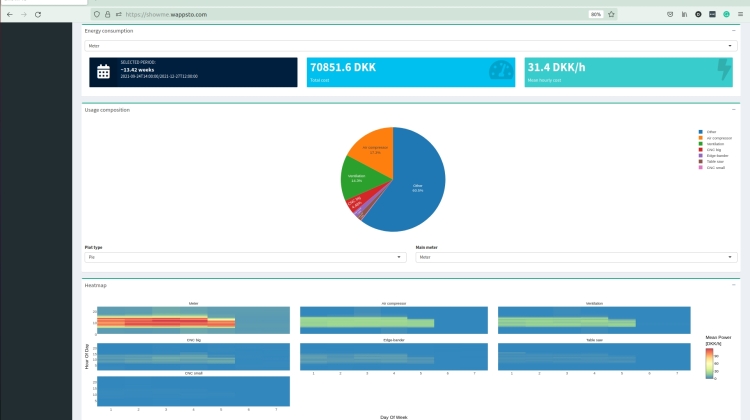Click the padlock site security icon
Screen dimensions: 750x420
(107, 14)
